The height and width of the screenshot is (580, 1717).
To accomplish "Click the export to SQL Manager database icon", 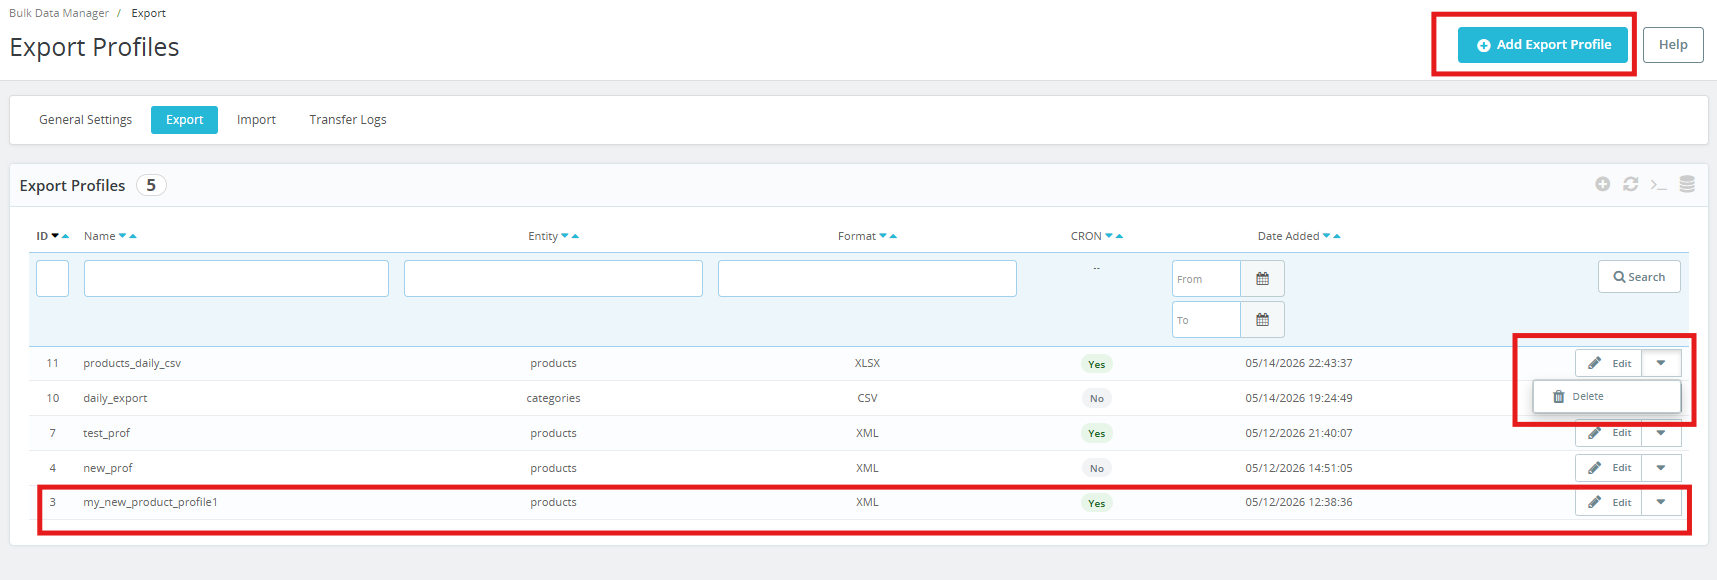I will pyautogui.click(x=1686, y=184).
